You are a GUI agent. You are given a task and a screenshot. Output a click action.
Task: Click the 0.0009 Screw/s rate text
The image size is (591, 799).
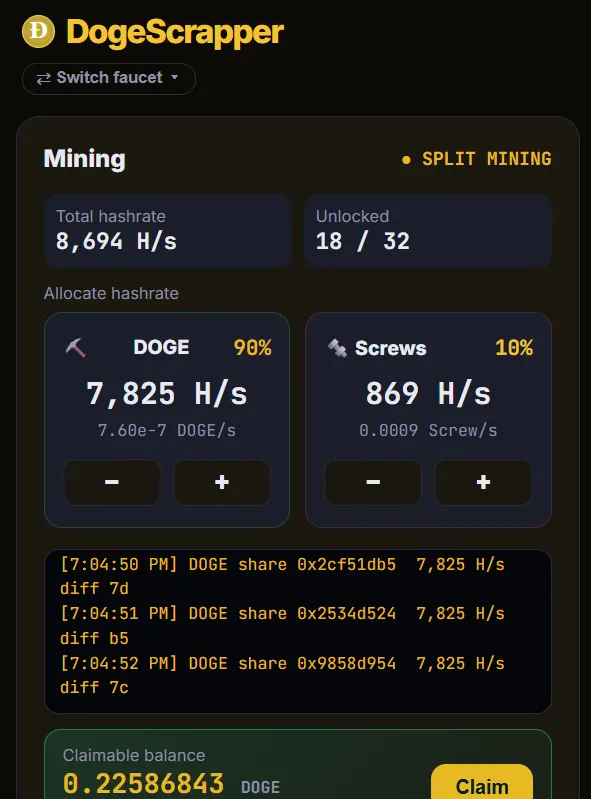[428, 431]
